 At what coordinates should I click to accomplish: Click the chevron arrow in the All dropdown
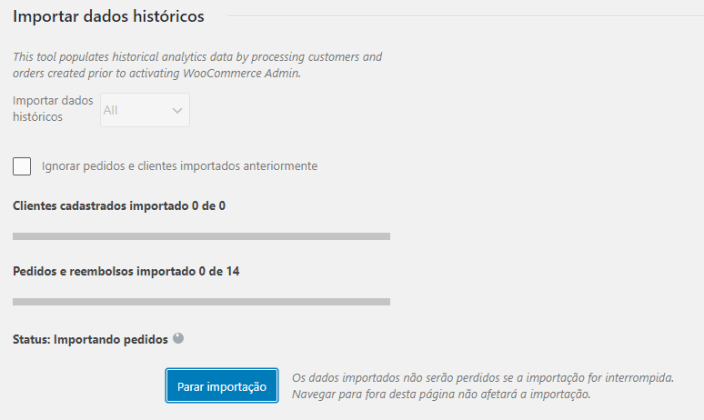click(177, 110)
